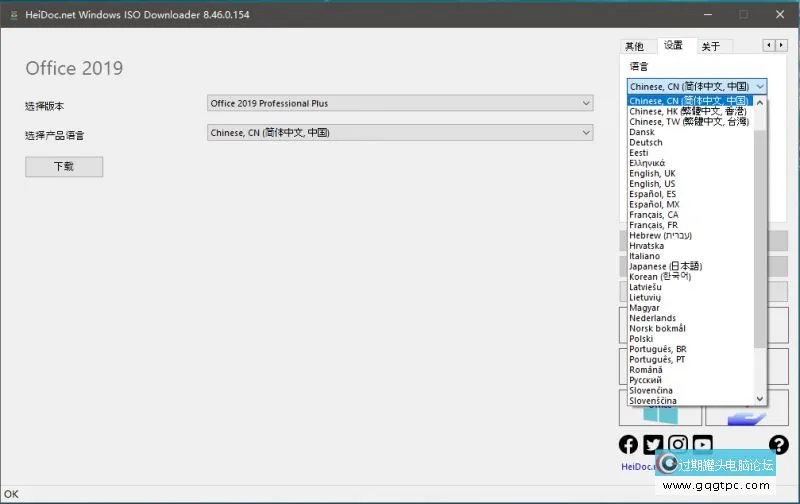Select English, US from language list

click(x=652, y=184)
